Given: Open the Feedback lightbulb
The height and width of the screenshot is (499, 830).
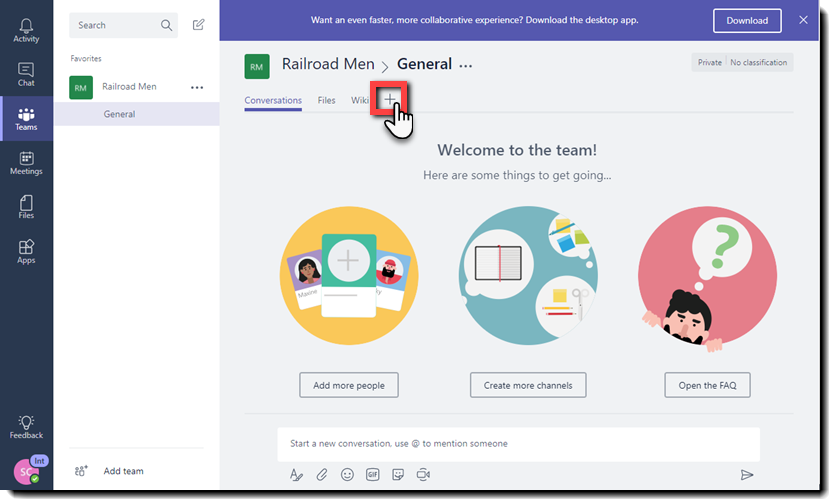Looking at the screenshot, I should (26, 427).
